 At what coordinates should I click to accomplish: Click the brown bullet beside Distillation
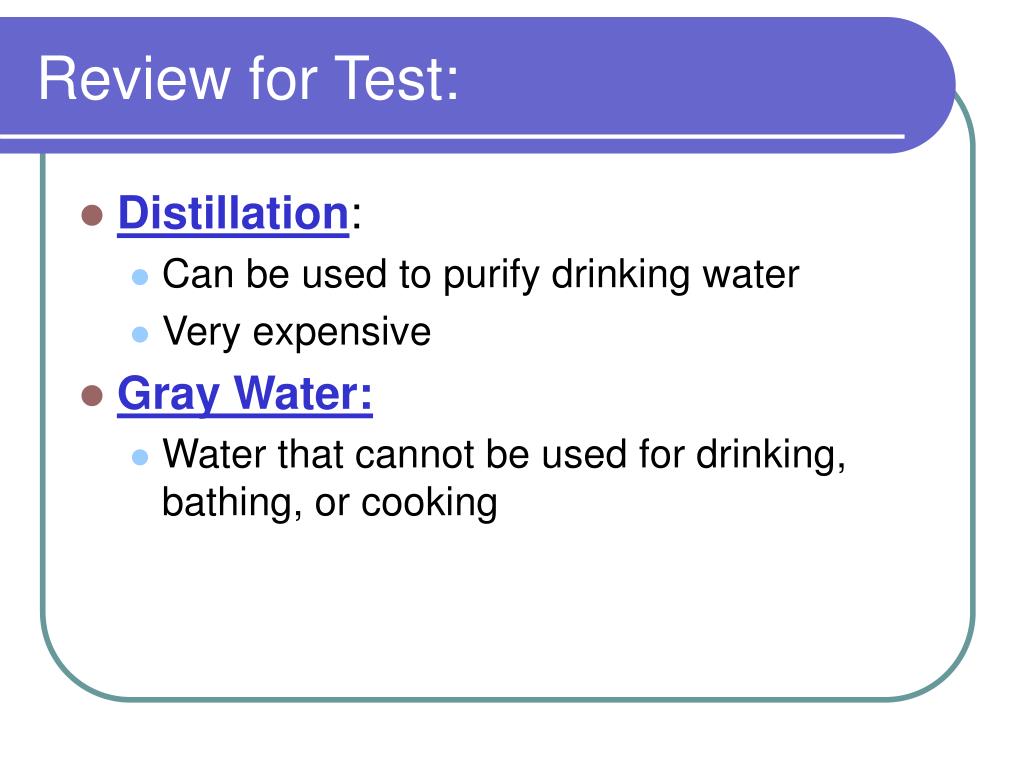coord(92,215)
